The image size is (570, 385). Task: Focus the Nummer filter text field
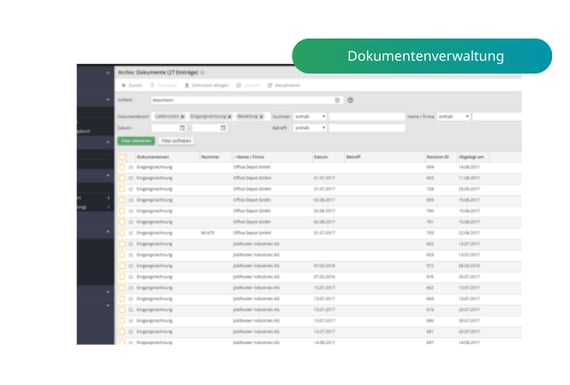tap(367, 117)
